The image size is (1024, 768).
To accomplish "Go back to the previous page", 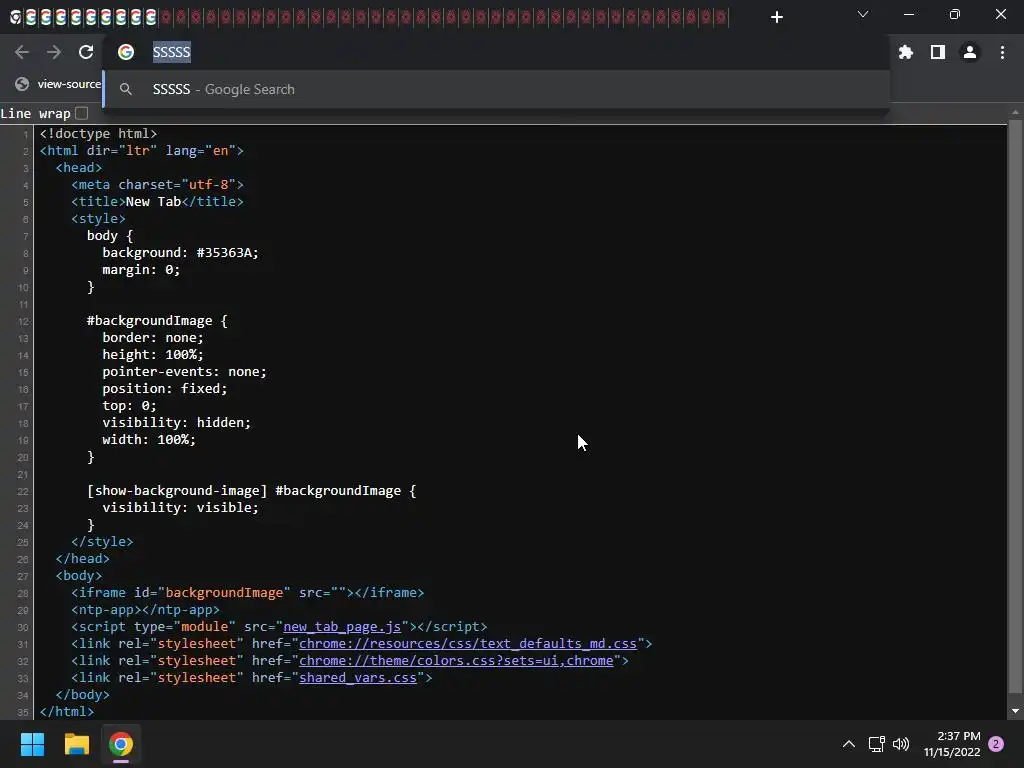I will pos(22,52).
